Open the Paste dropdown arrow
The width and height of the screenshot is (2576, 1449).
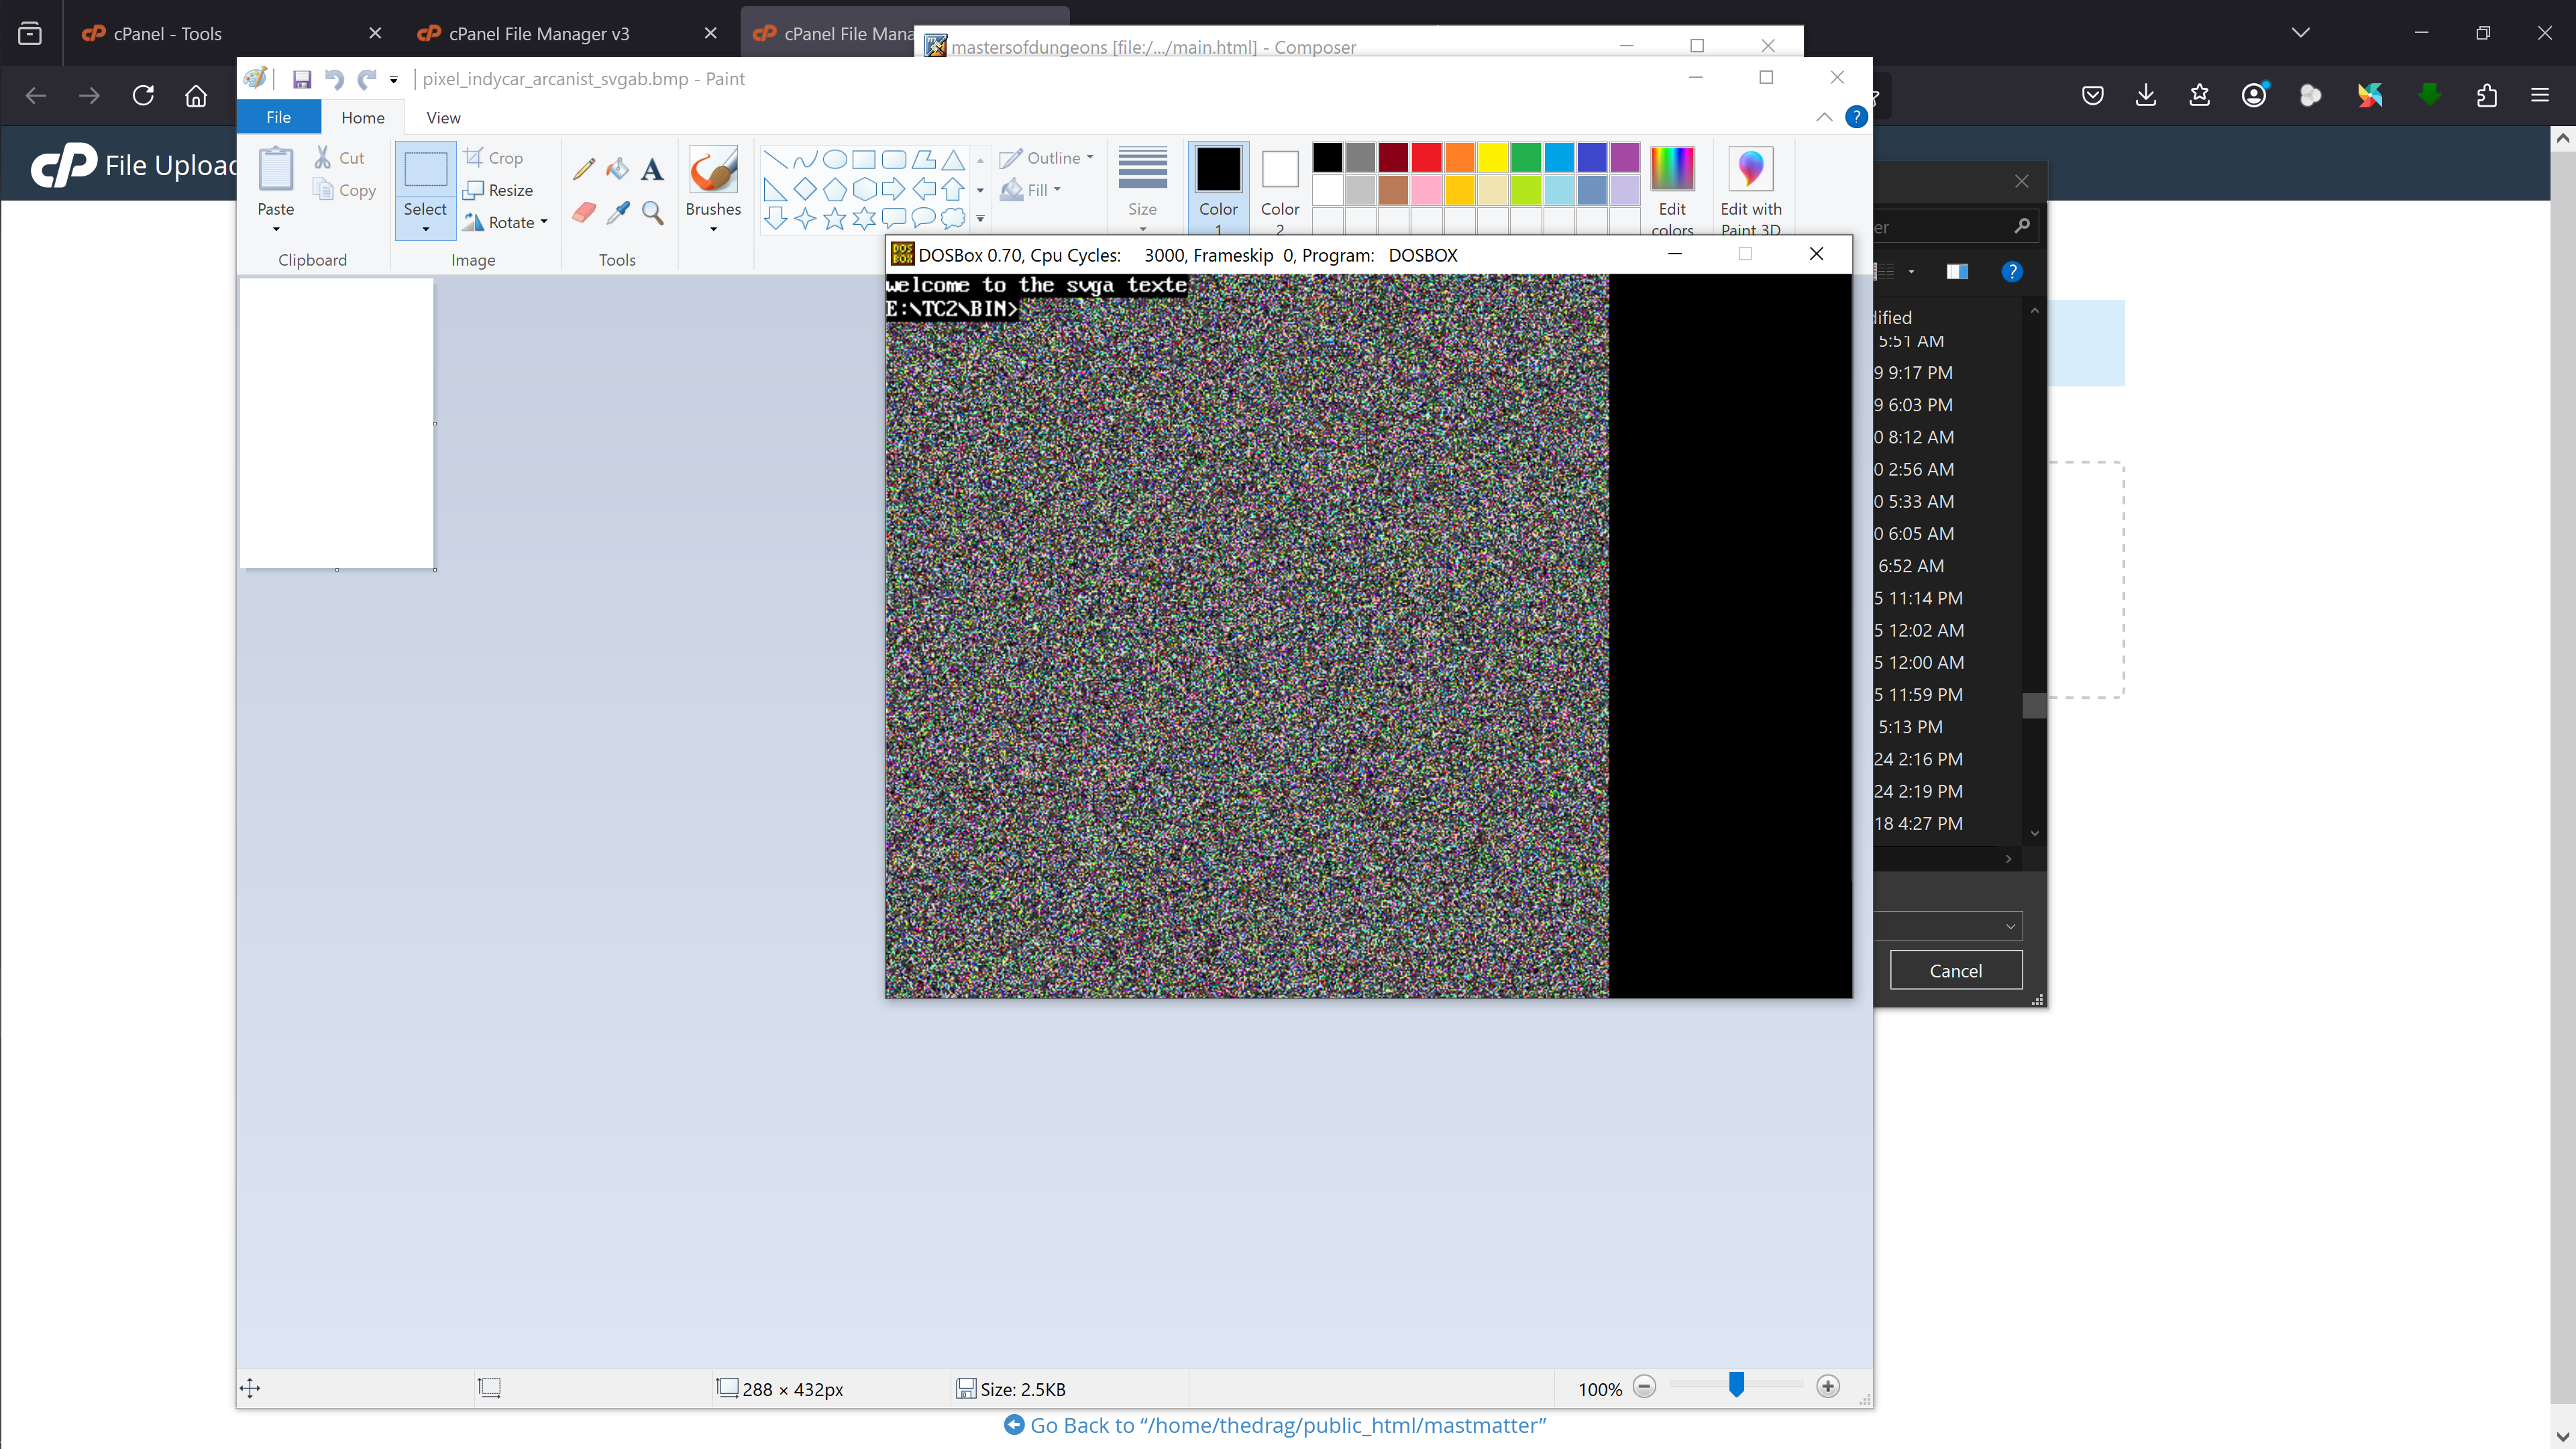pyautogui.click(x=276, y=229)
